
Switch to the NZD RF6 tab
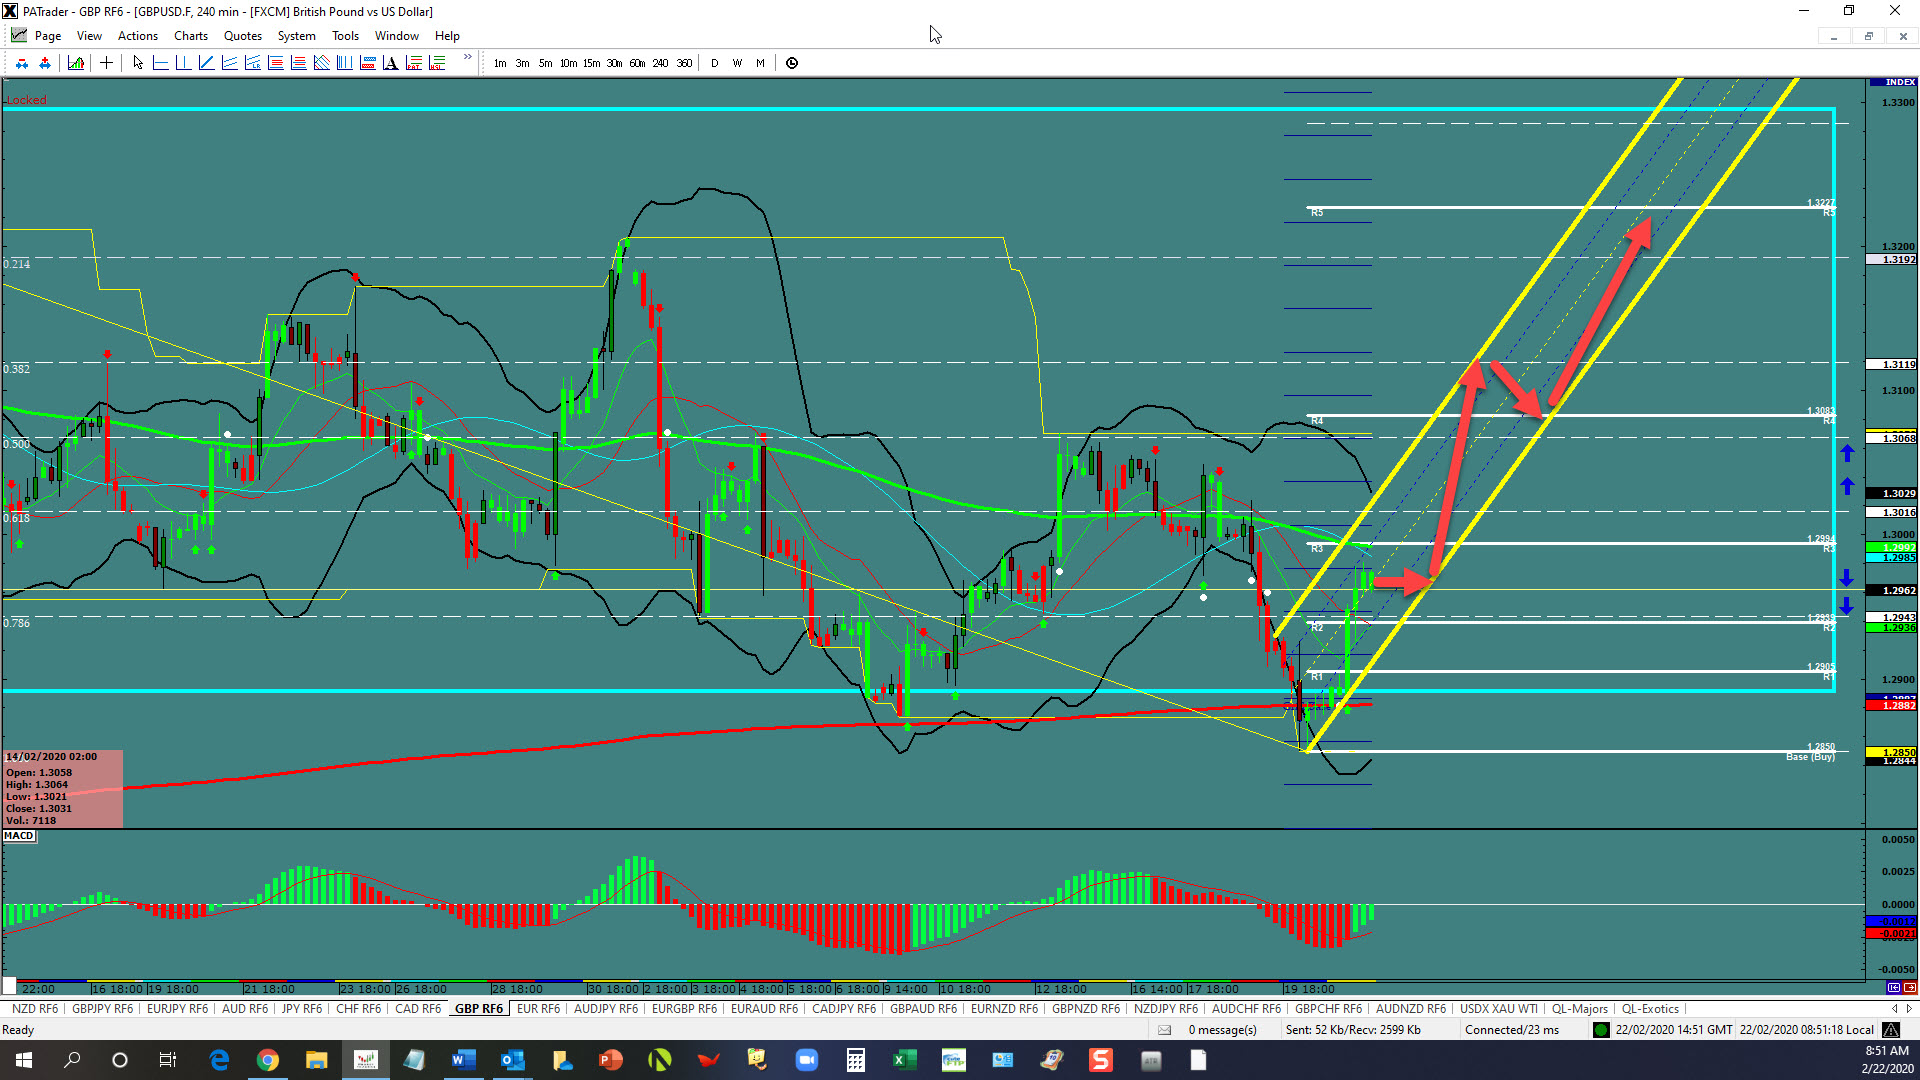[x=35, y=1009]
